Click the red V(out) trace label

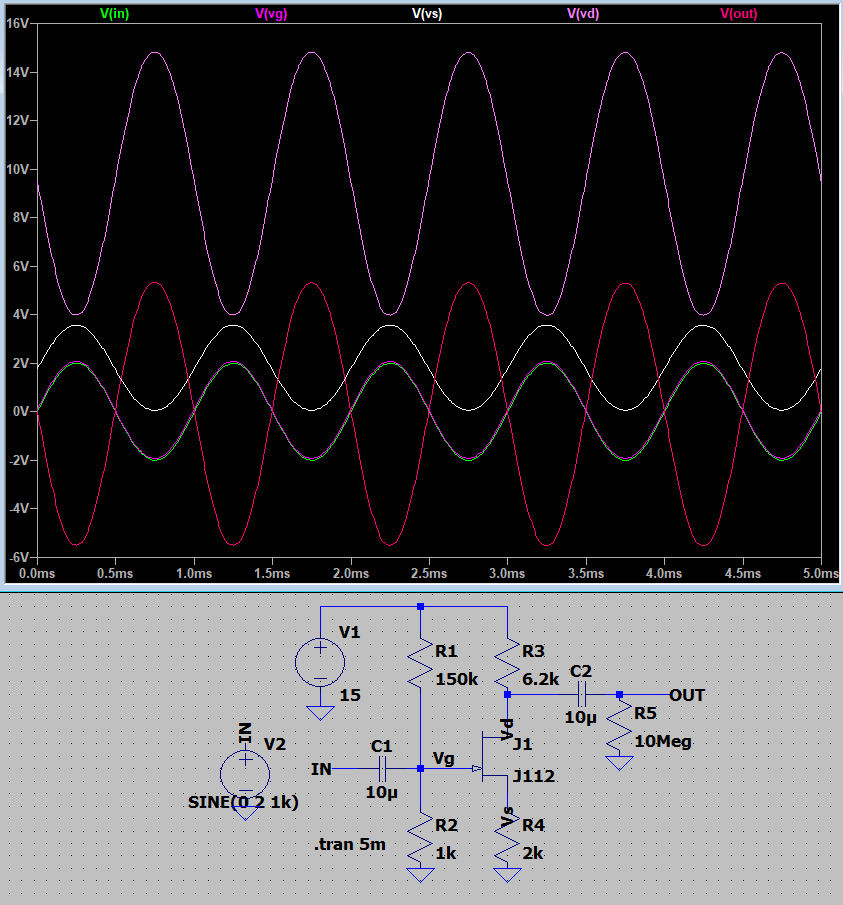point(740,13)
